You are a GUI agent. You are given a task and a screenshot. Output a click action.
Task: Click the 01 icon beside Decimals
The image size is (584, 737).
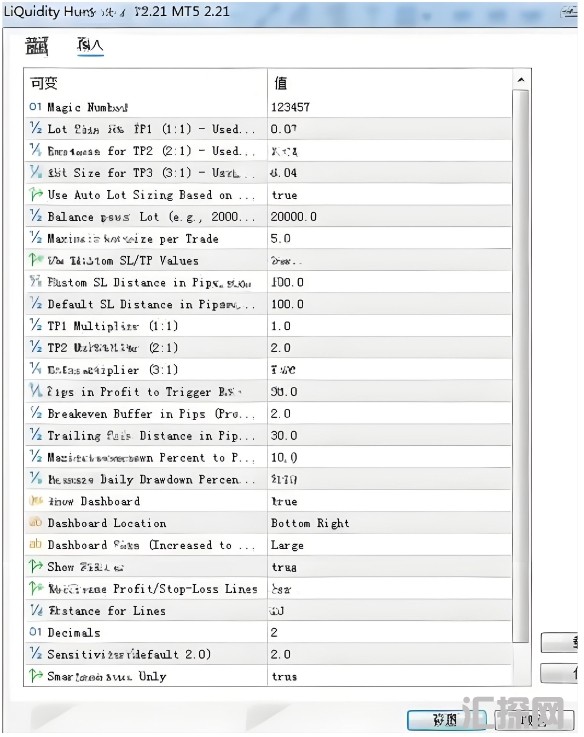tap(35, 632)
